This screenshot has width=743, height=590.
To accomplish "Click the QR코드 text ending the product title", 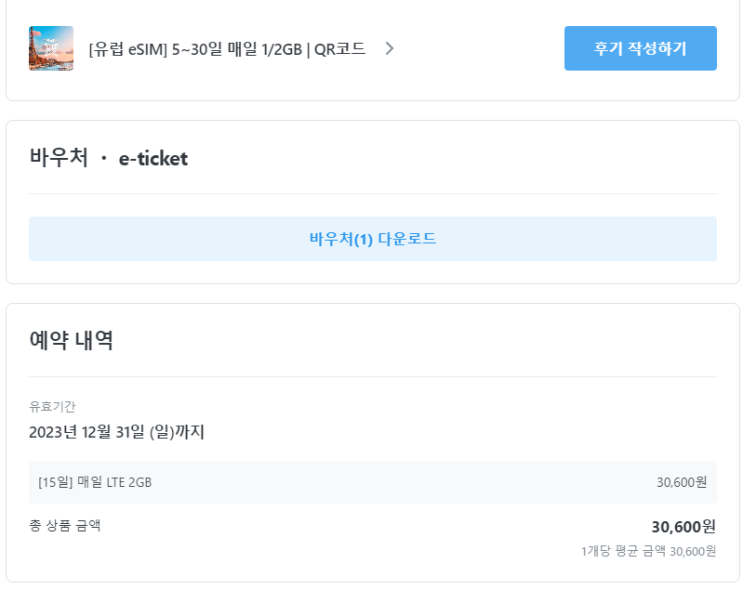I will (x=340, y=48).
